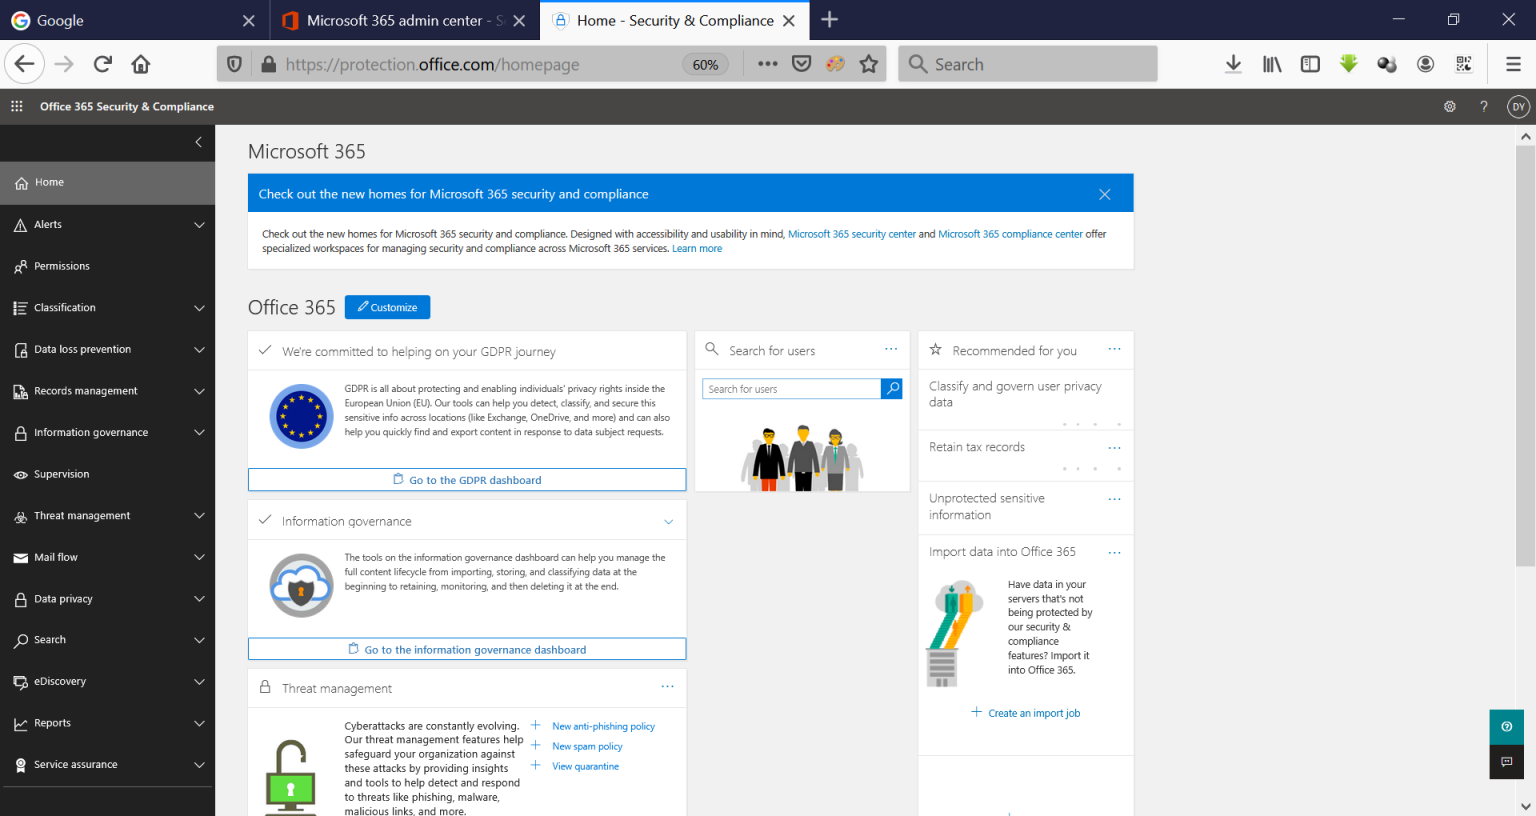Collapse the left navigation pane arrow
Screen dimensions: 1536x816
click(x=198, y=142)
